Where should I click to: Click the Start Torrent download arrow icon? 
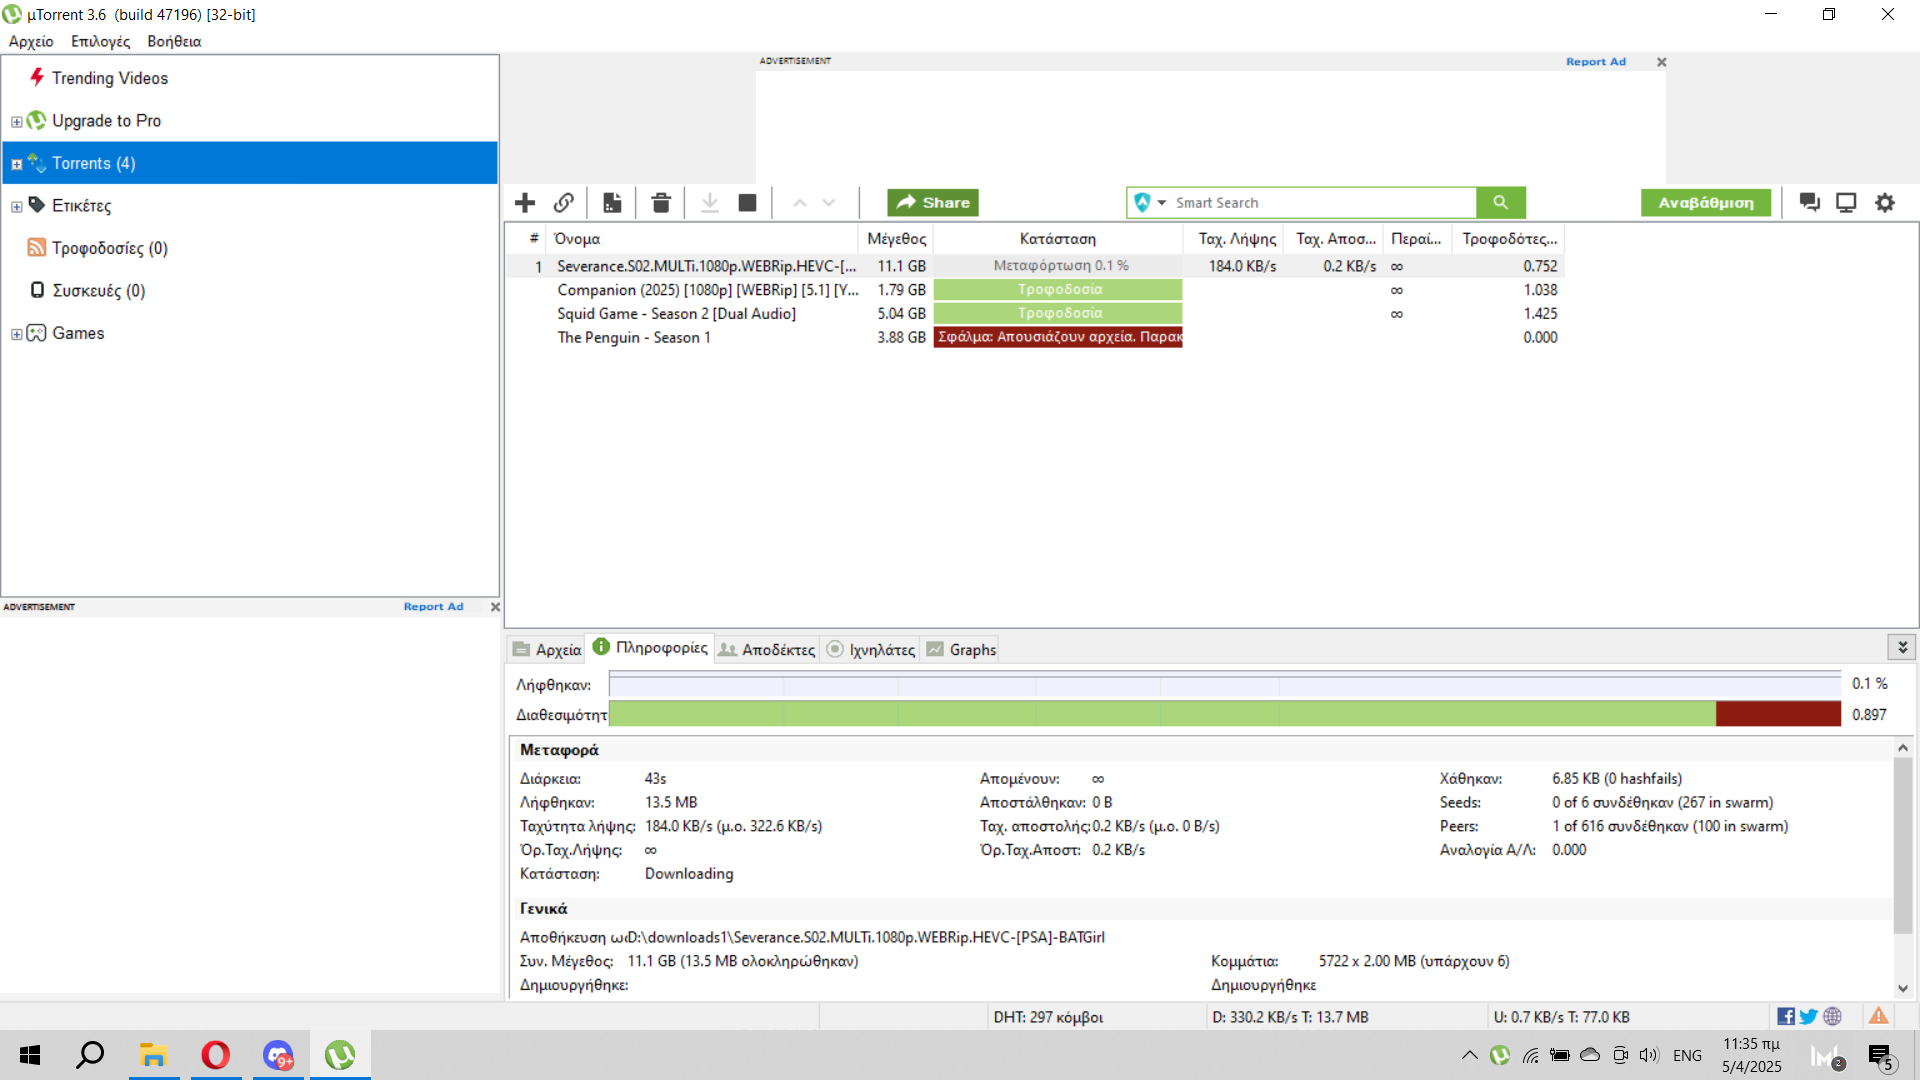(x=710, y=203)
